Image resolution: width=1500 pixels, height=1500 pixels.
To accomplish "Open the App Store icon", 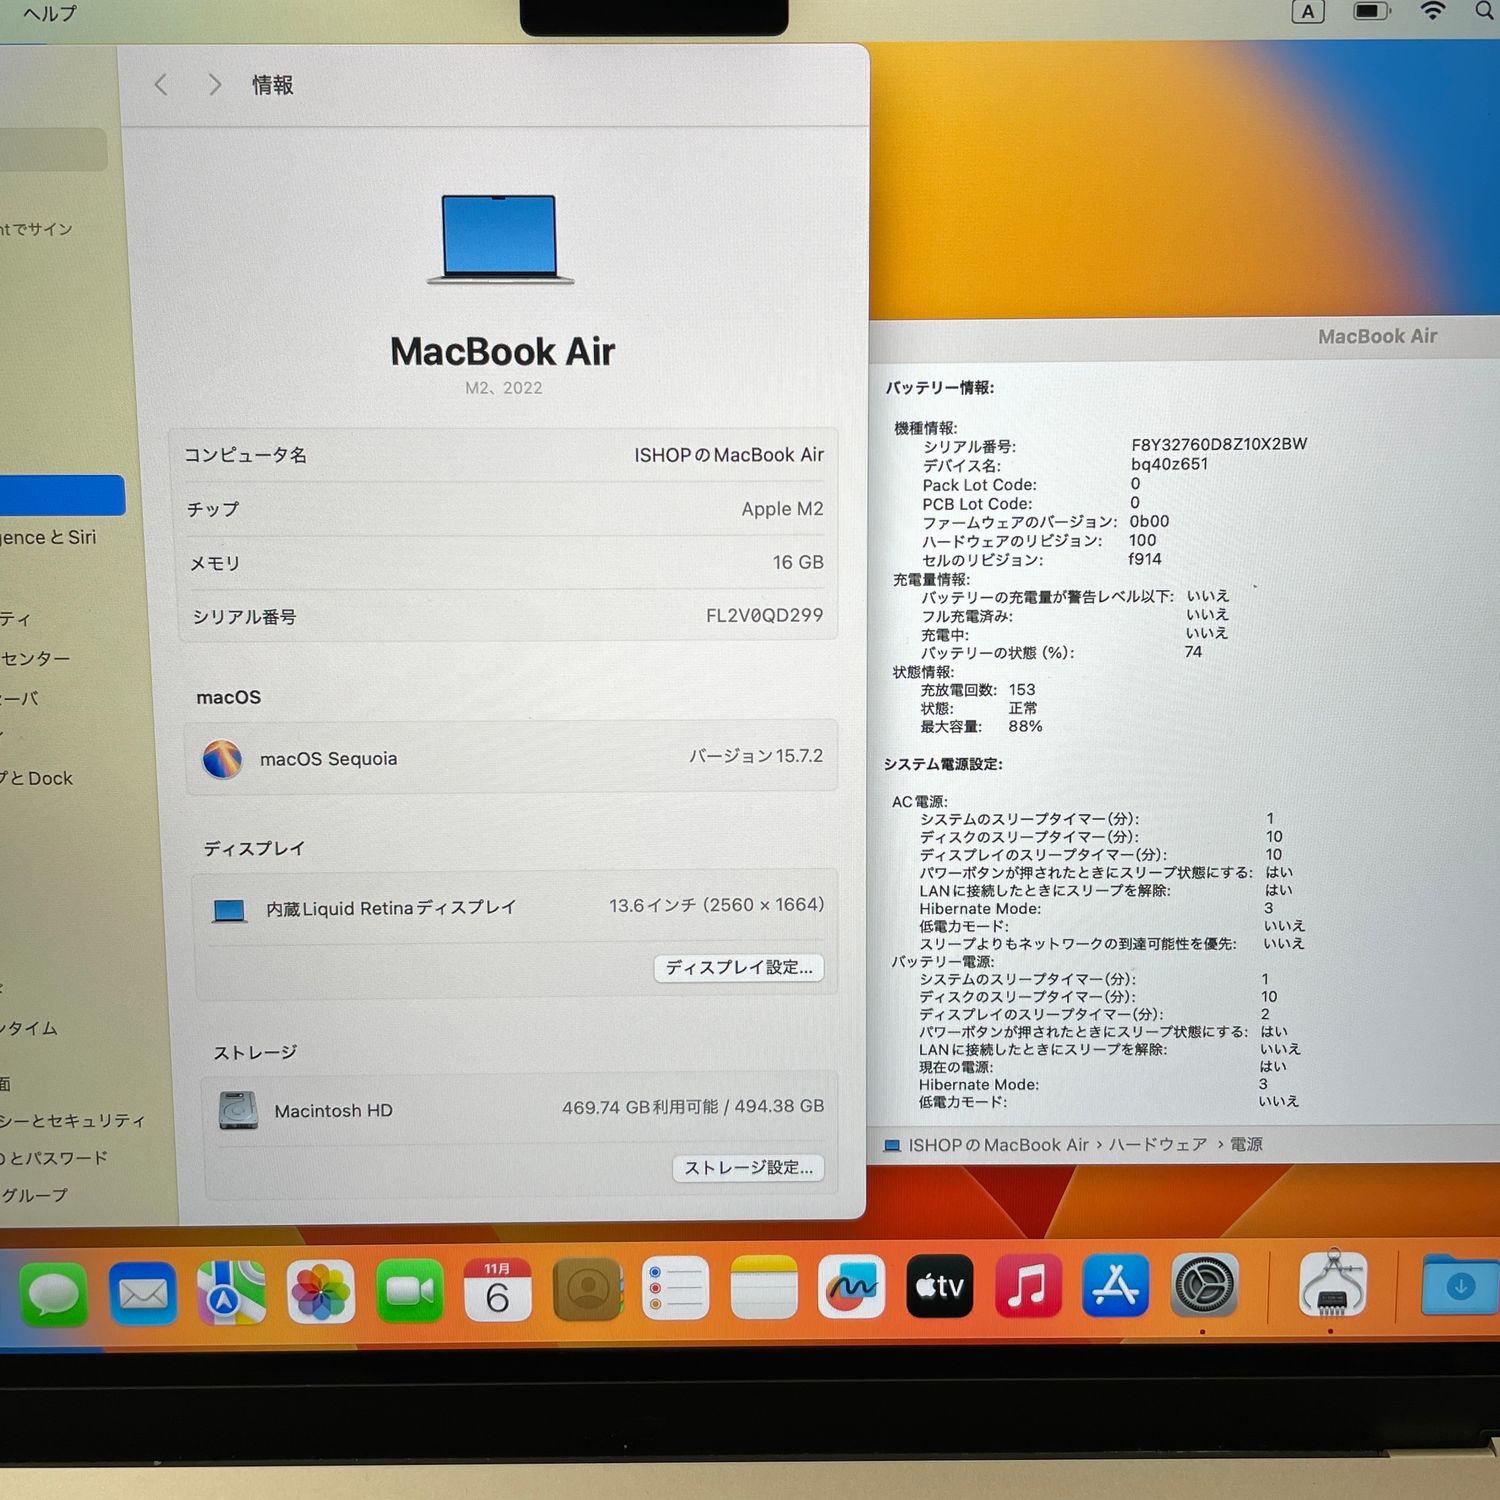I will click(1115, 1286).
